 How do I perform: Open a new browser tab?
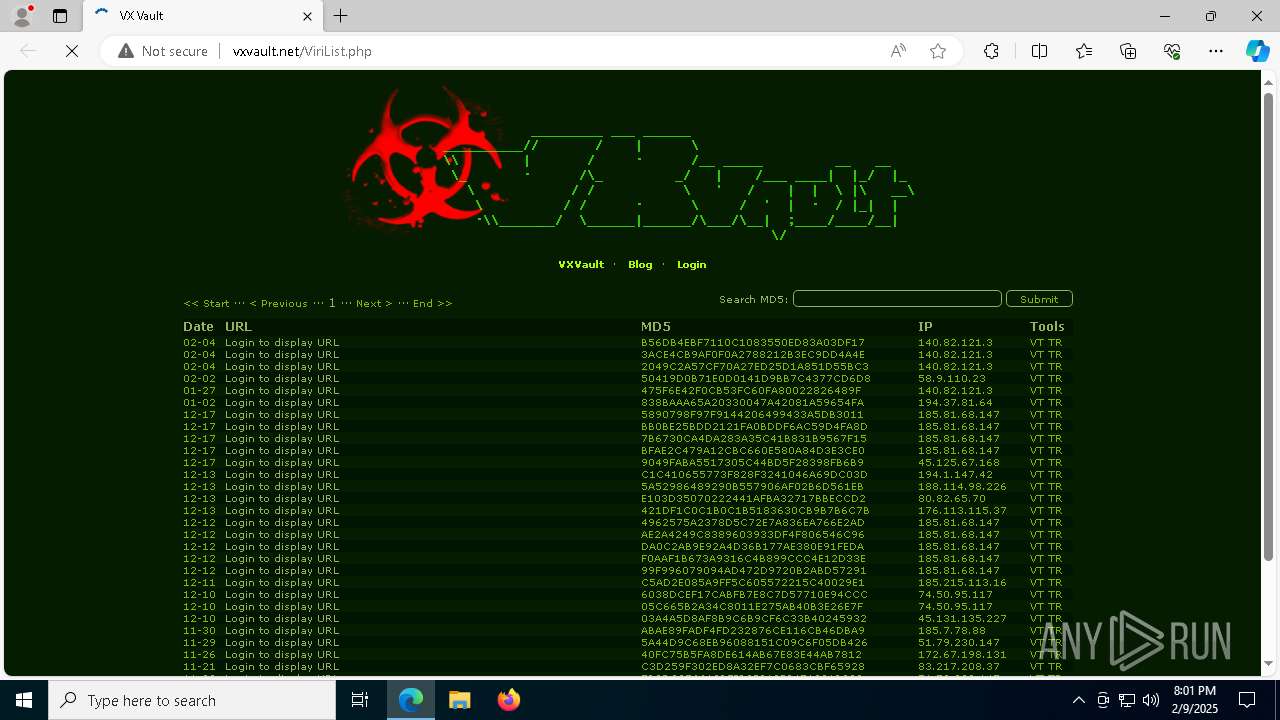(x=341, y=16)
